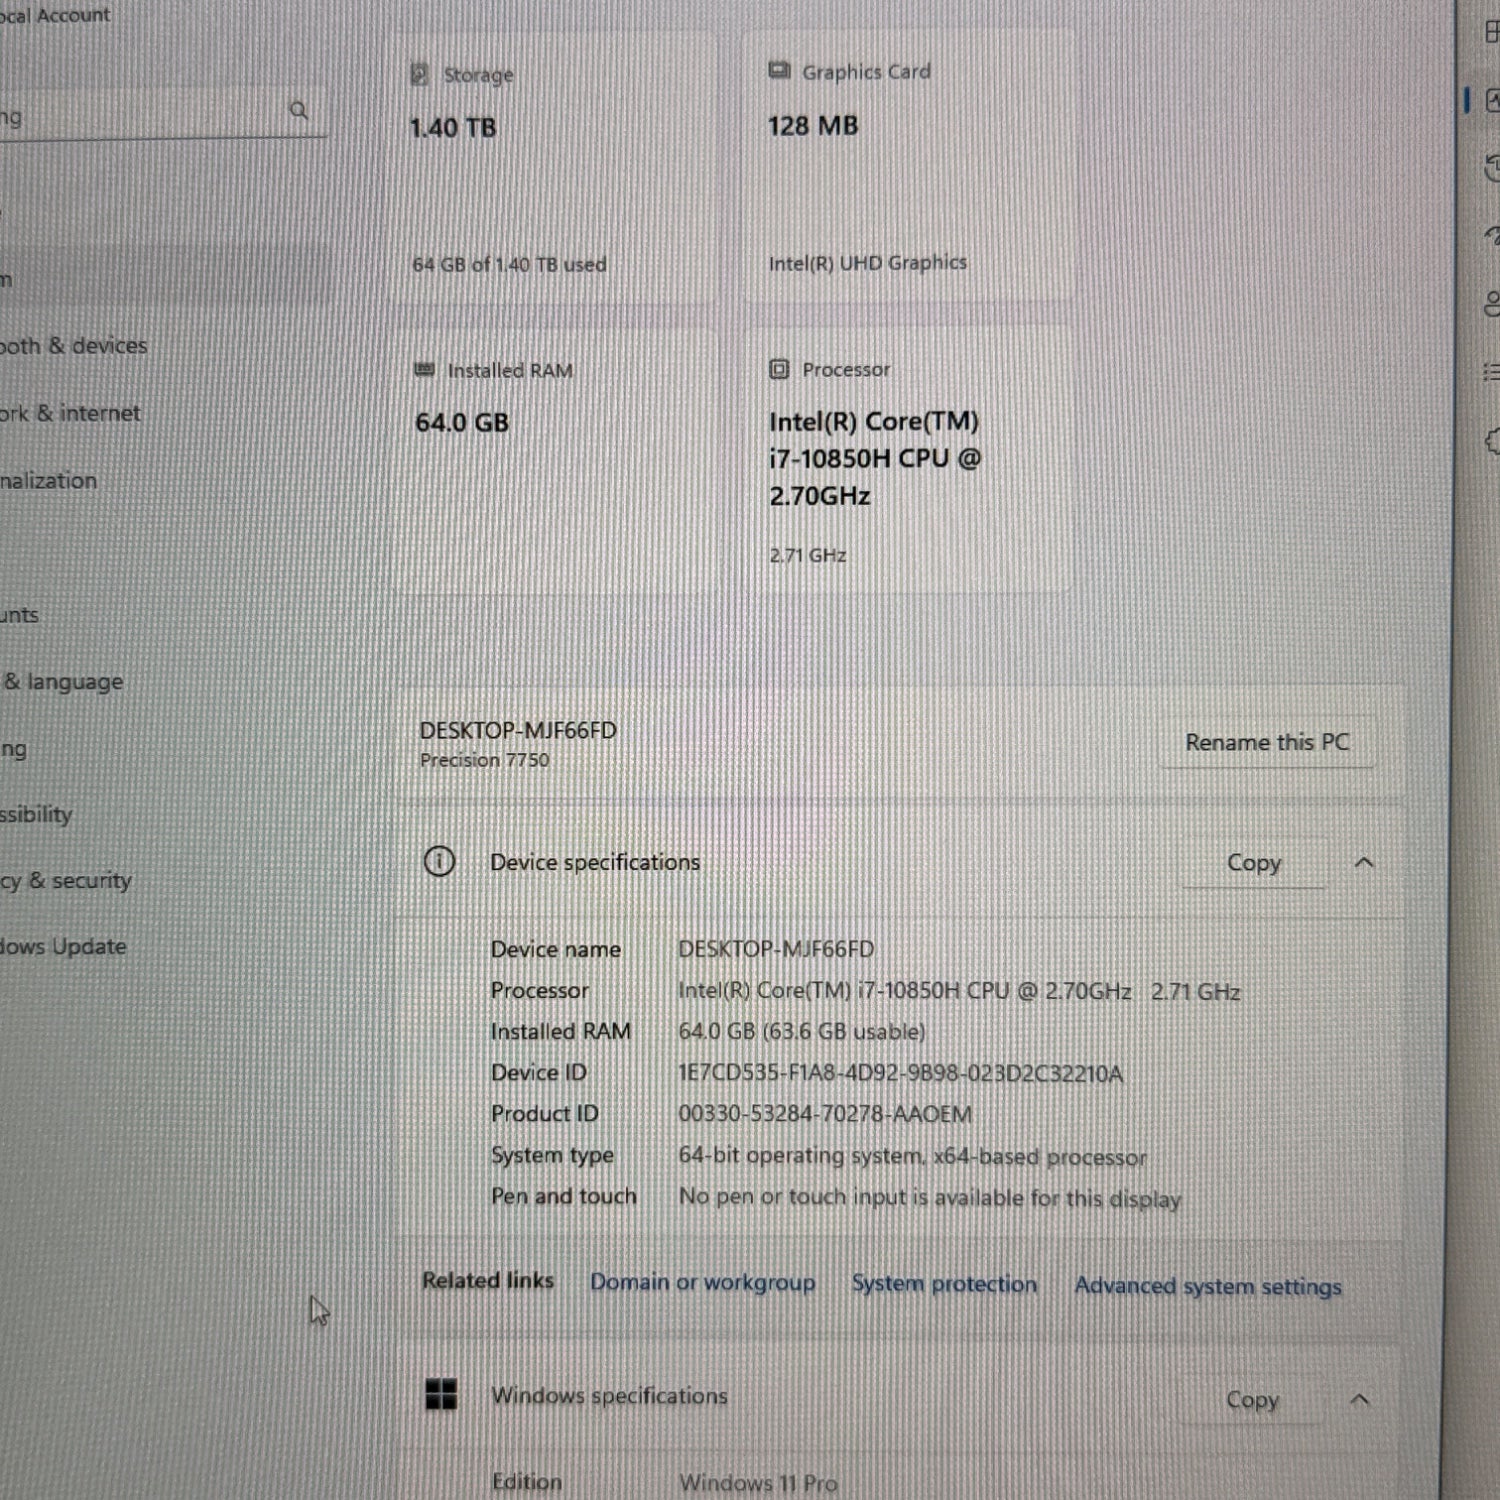Click '64-bit operating system' System type value
Screen dimensions: 1500x1500
(x=912, y=1156)
